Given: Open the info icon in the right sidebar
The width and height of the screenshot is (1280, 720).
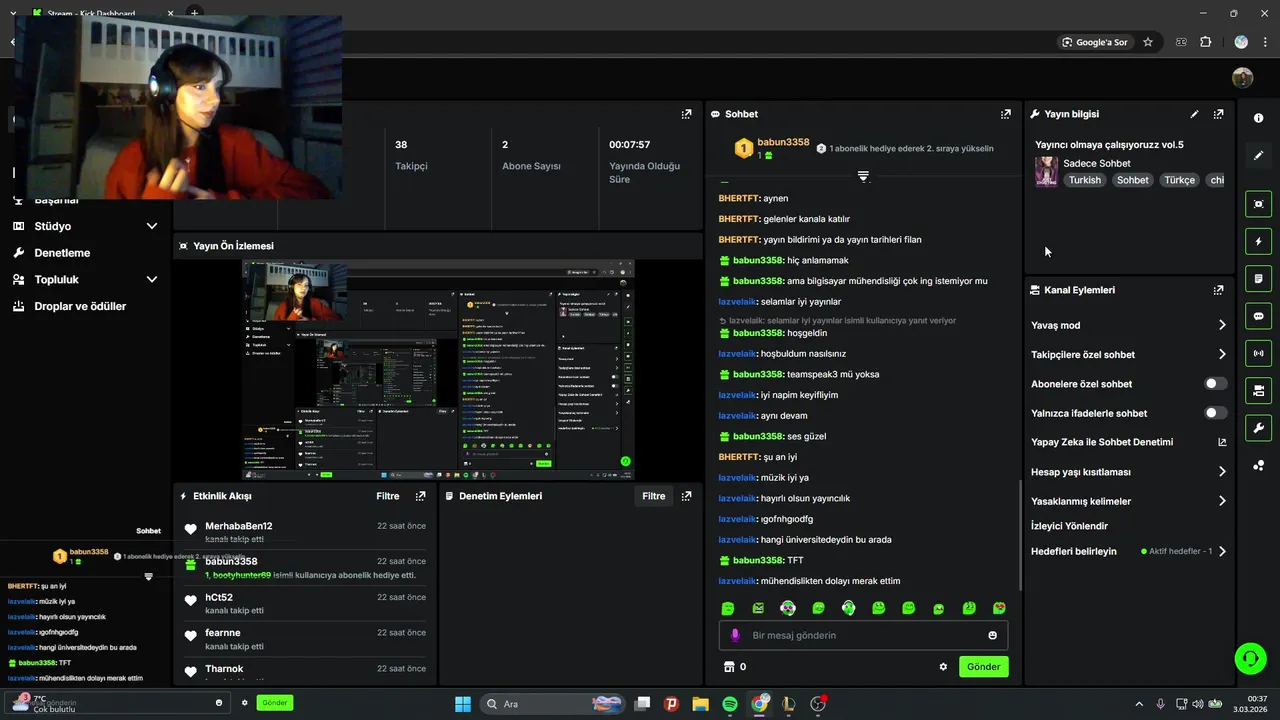Looking at the screenshot, I should tap(1258, 118).
